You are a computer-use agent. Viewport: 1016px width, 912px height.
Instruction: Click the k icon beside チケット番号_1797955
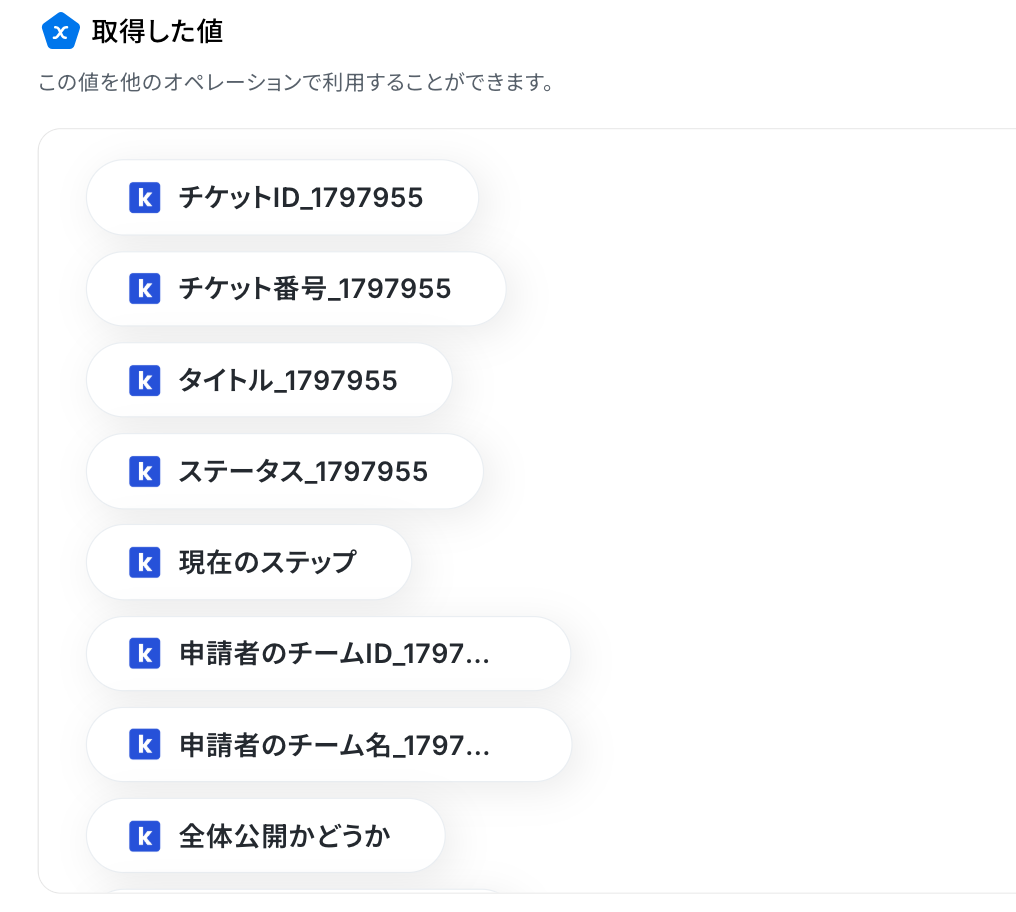(144, 288)
